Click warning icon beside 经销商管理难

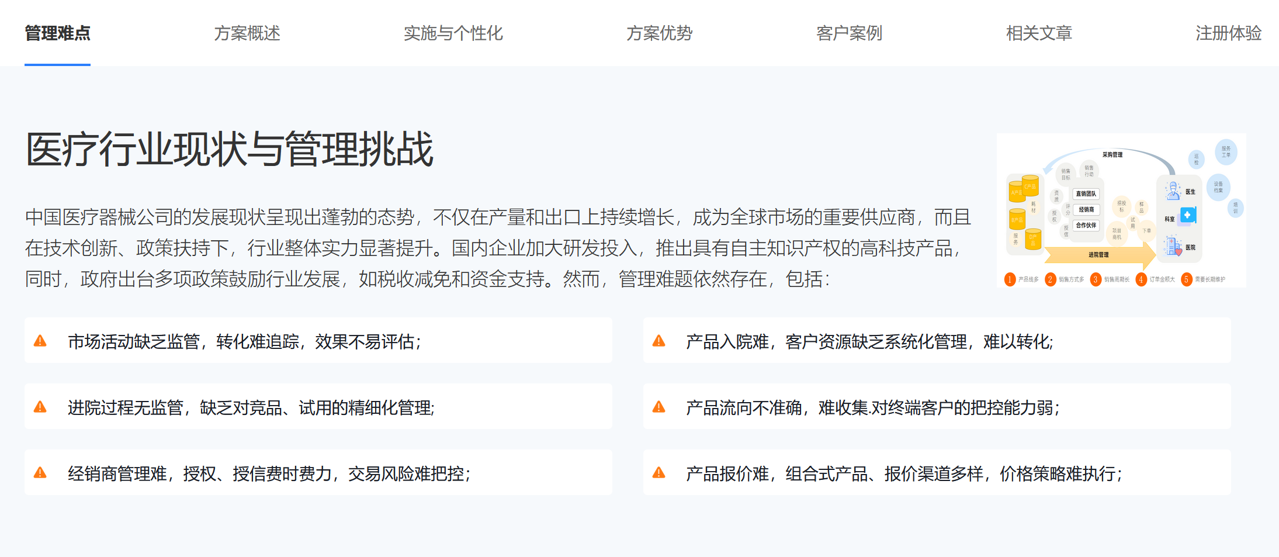click(x=40, y=473)
